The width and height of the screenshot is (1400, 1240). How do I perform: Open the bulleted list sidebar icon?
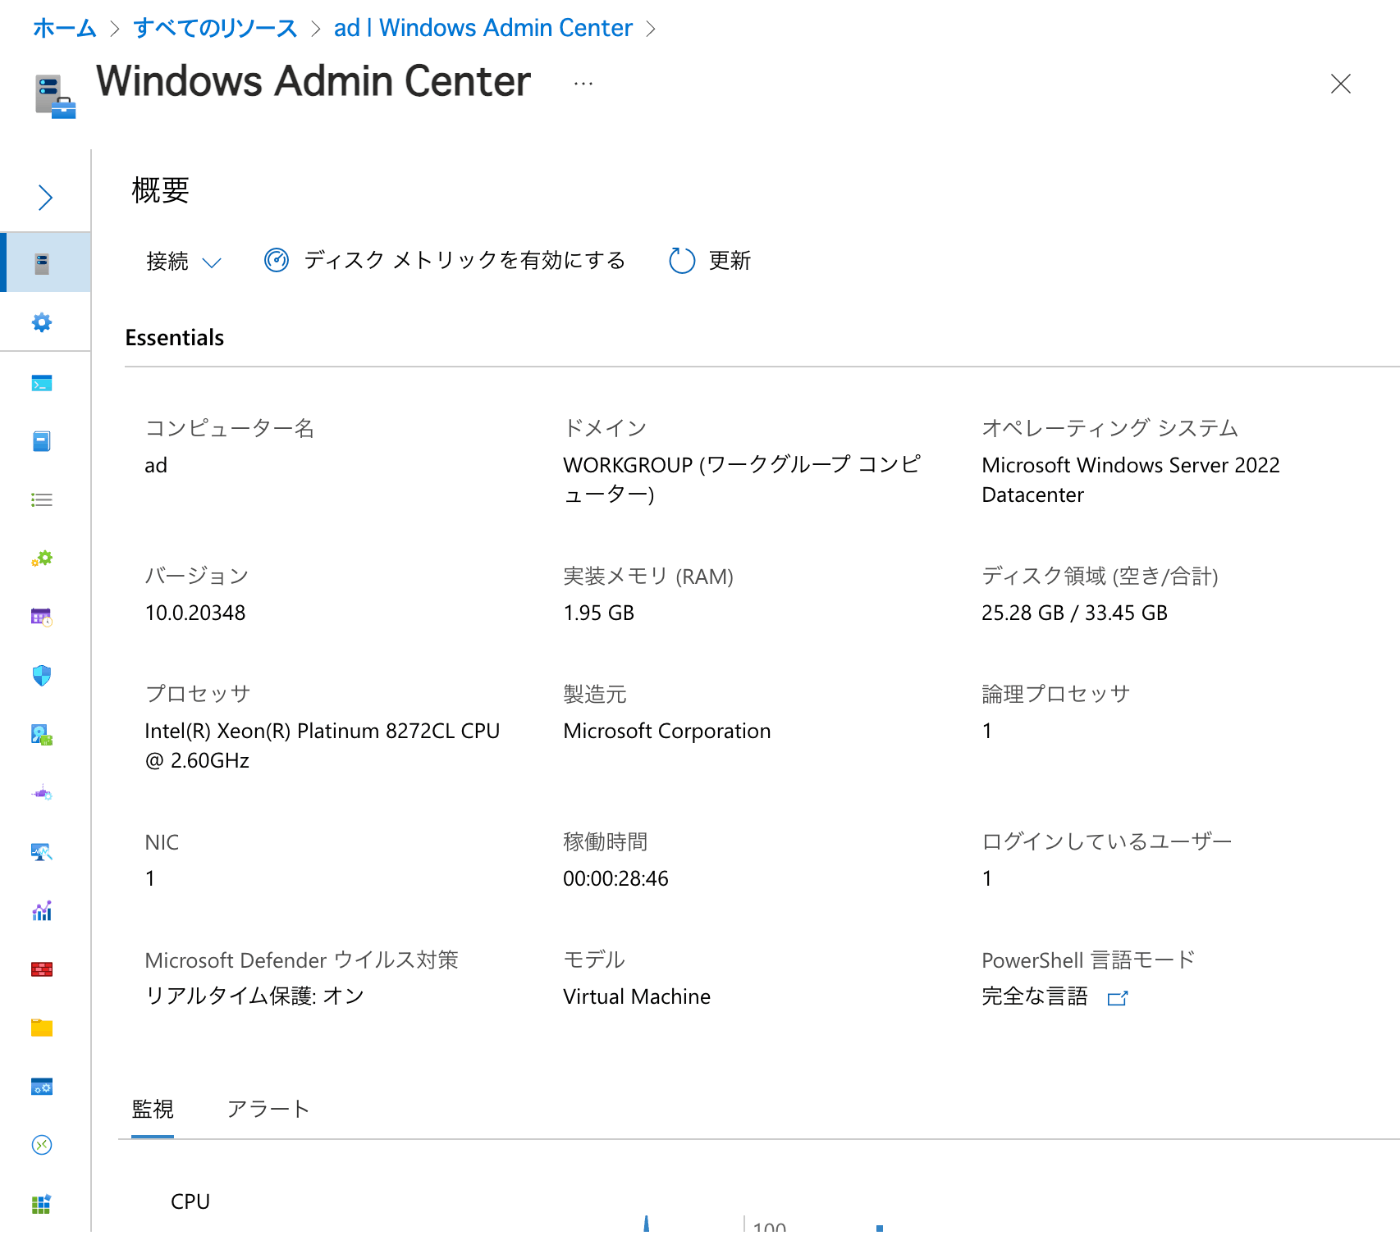[42, 500]
